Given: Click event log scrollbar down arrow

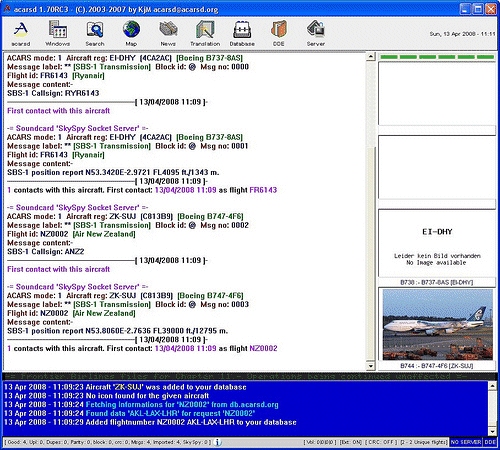Looking at the screenshot, I should click(x=492, y=431).
